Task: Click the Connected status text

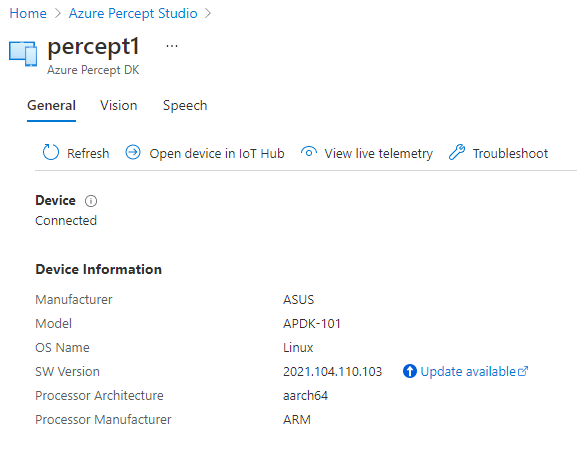Action: (66, 221)
